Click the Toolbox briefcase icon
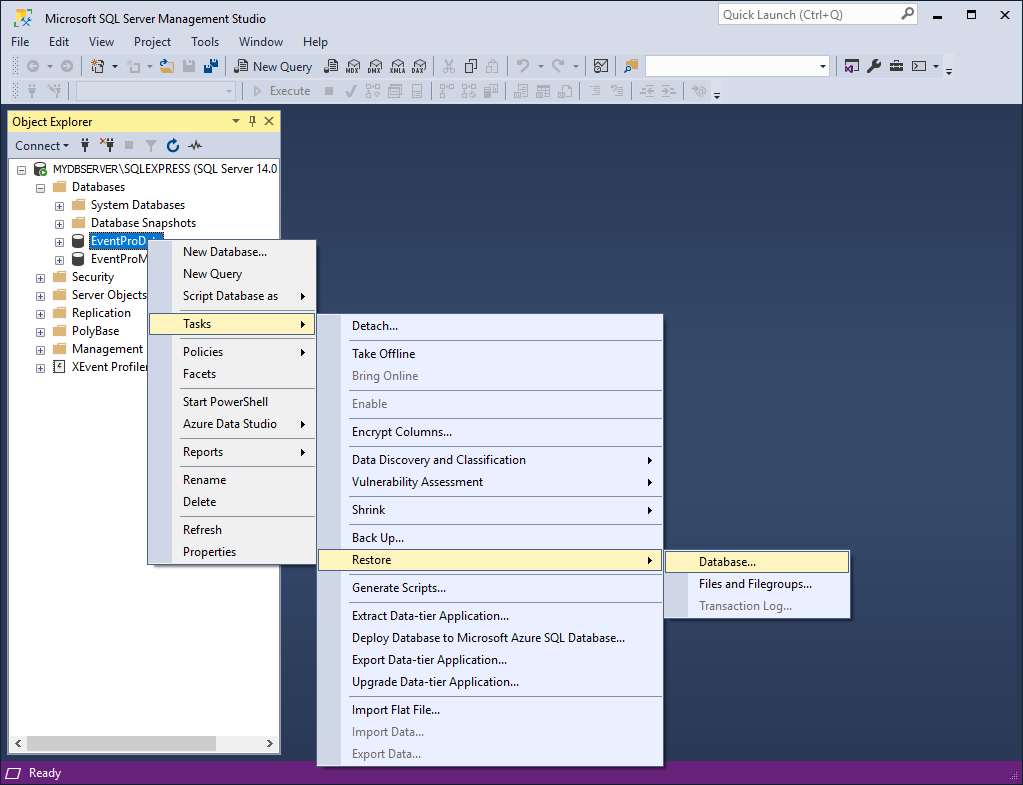 click(896, 67)
